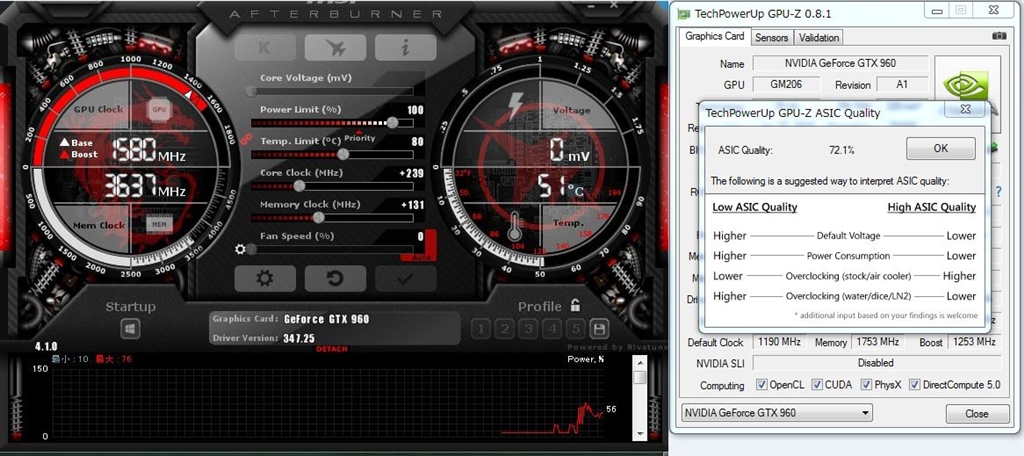Image resolution: width=1024 pixels, height=456 pixels.
Task: Open Afterburner settings gear button
Action: [x=264, y=279]
